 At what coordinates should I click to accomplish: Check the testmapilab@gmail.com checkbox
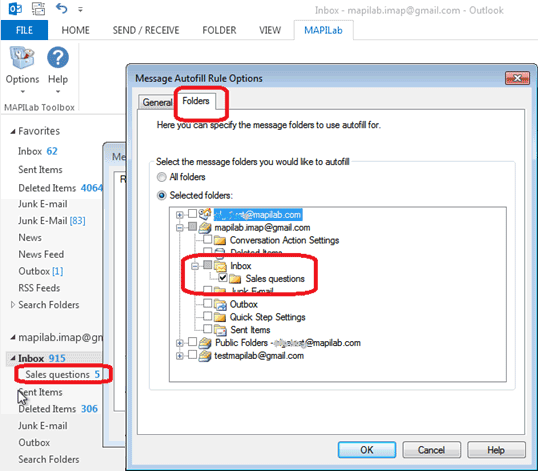pos(192,354)
